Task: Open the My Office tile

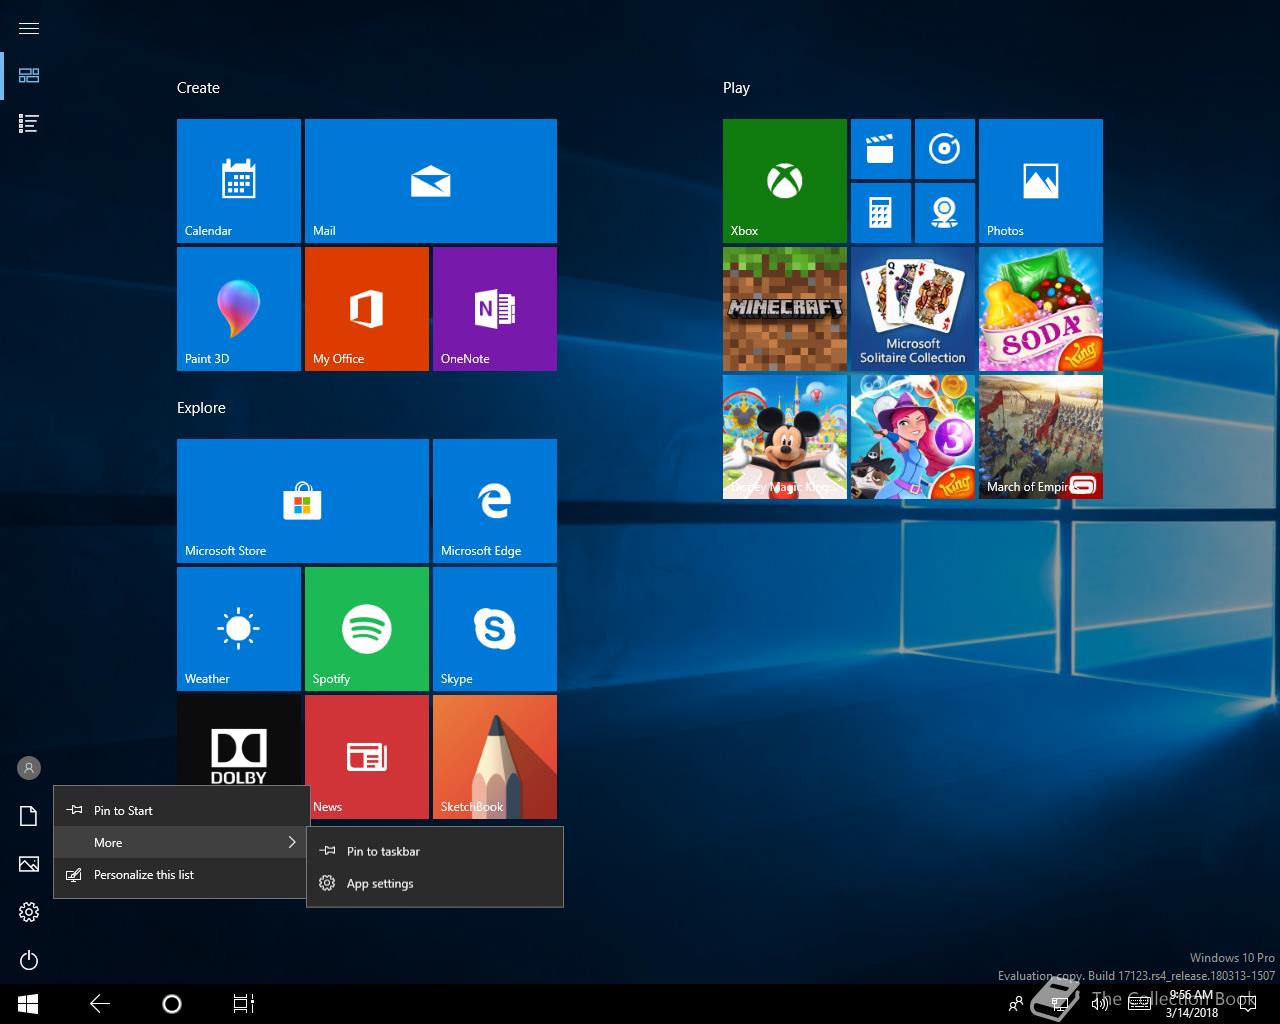Action: tap(367, 309)
